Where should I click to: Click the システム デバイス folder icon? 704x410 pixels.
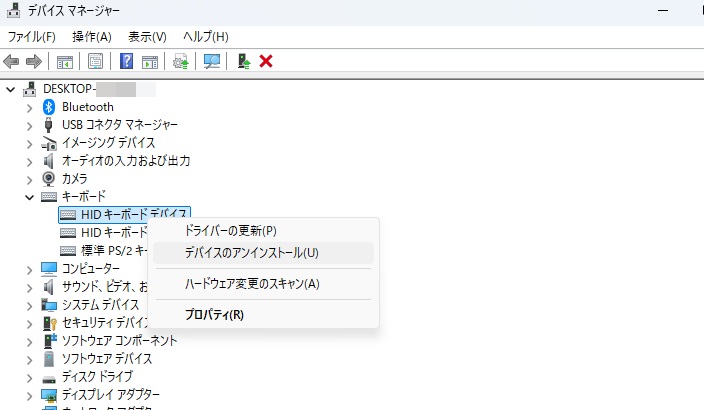coord(49,305)
